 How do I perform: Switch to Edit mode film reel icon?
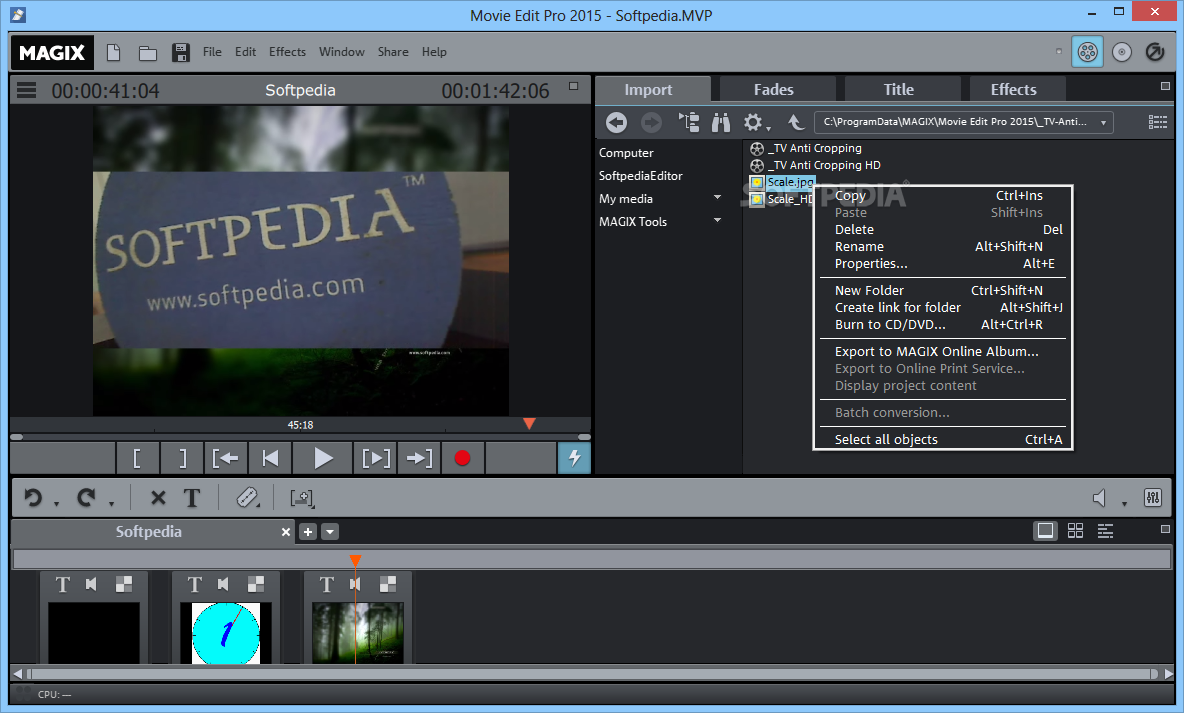tap(1087, 52)
